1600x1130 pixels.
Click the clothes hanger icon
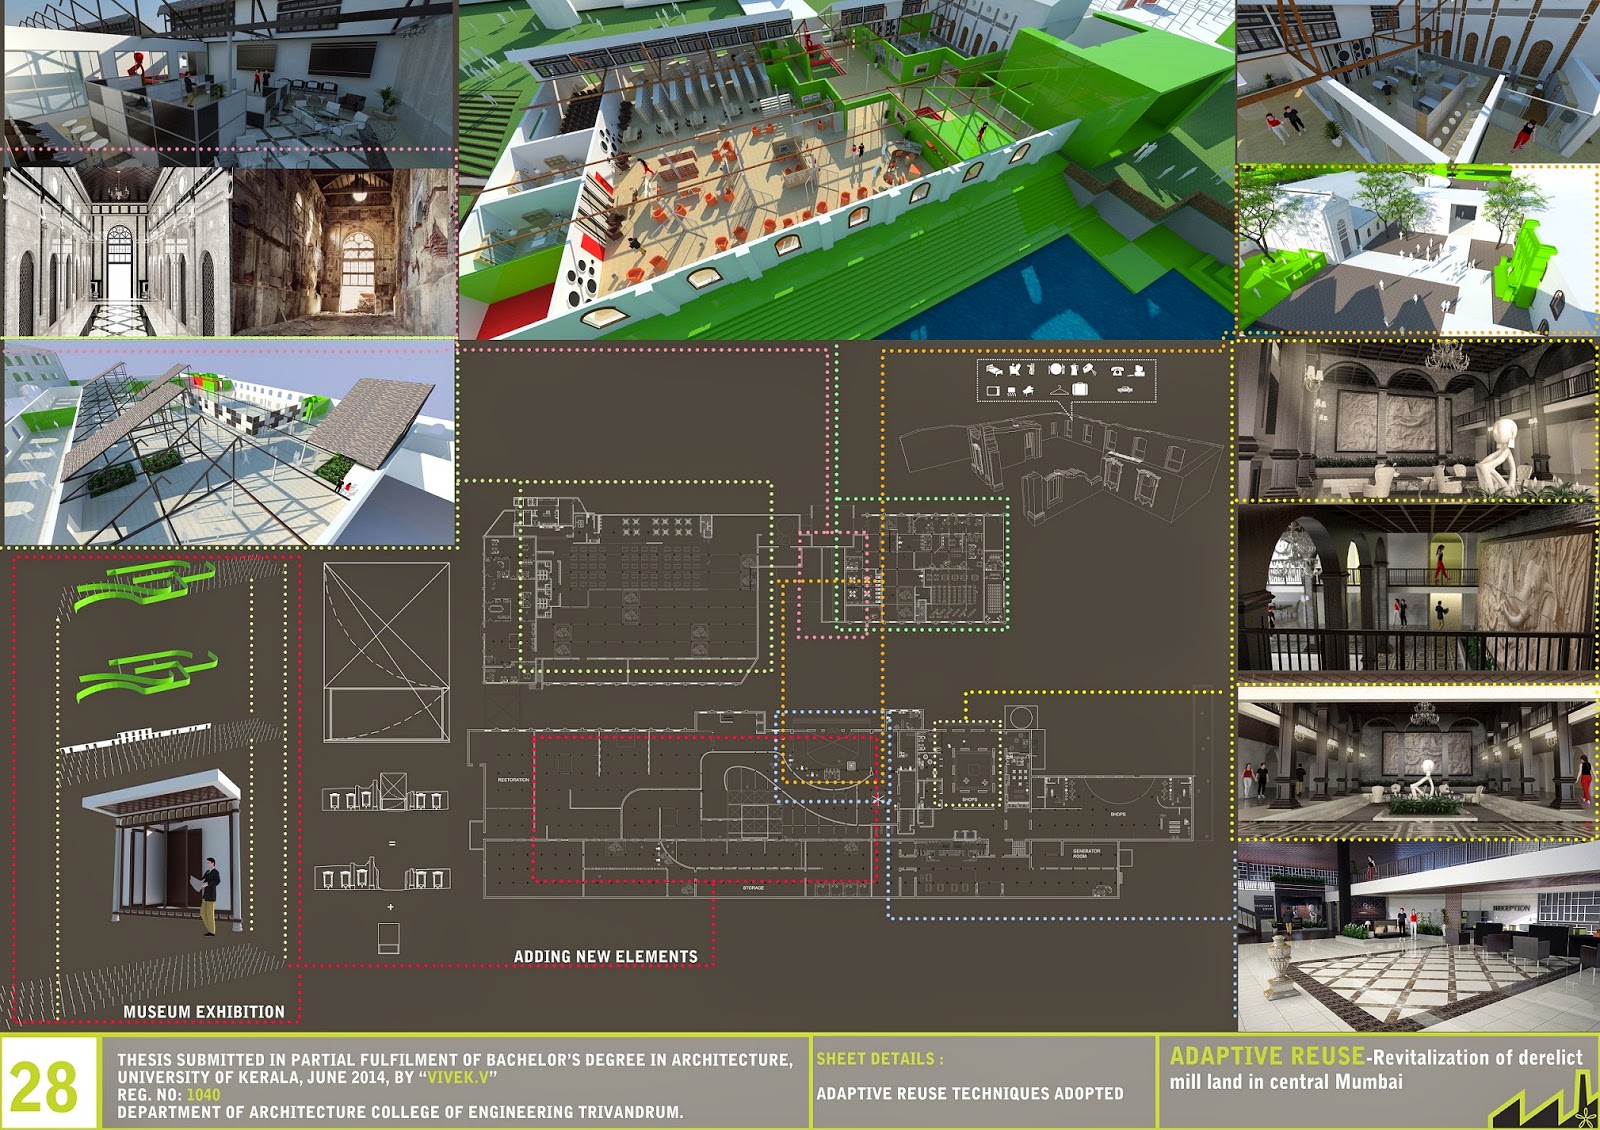[x=1059, y=390]
